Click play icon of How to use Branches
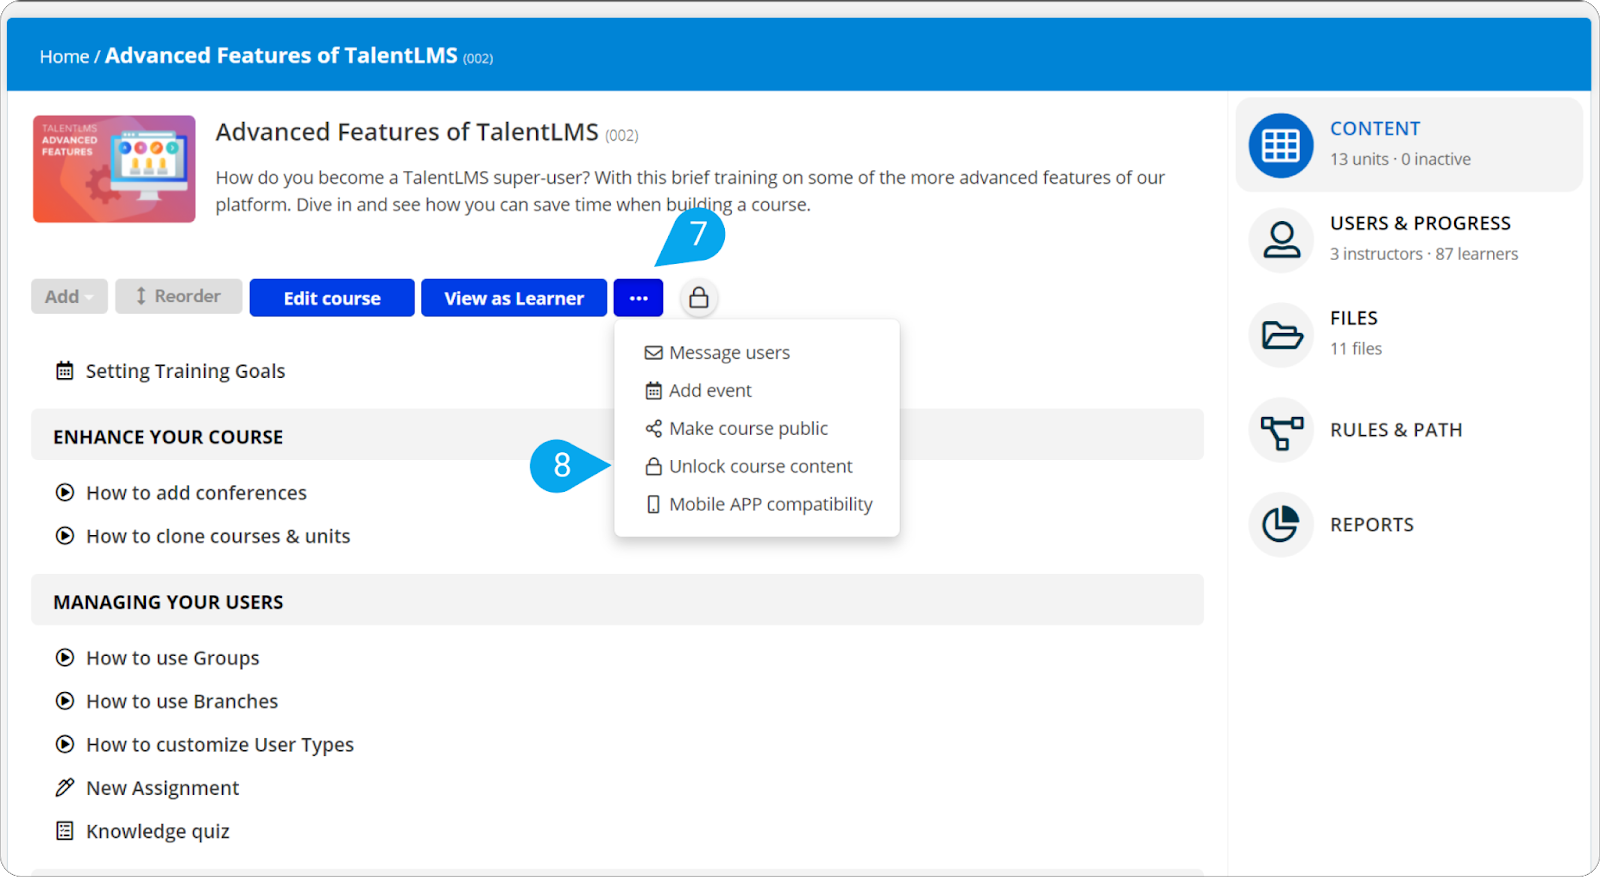Screen dimensions: 1600x877 pyautogui.click(x=65, y=701)
